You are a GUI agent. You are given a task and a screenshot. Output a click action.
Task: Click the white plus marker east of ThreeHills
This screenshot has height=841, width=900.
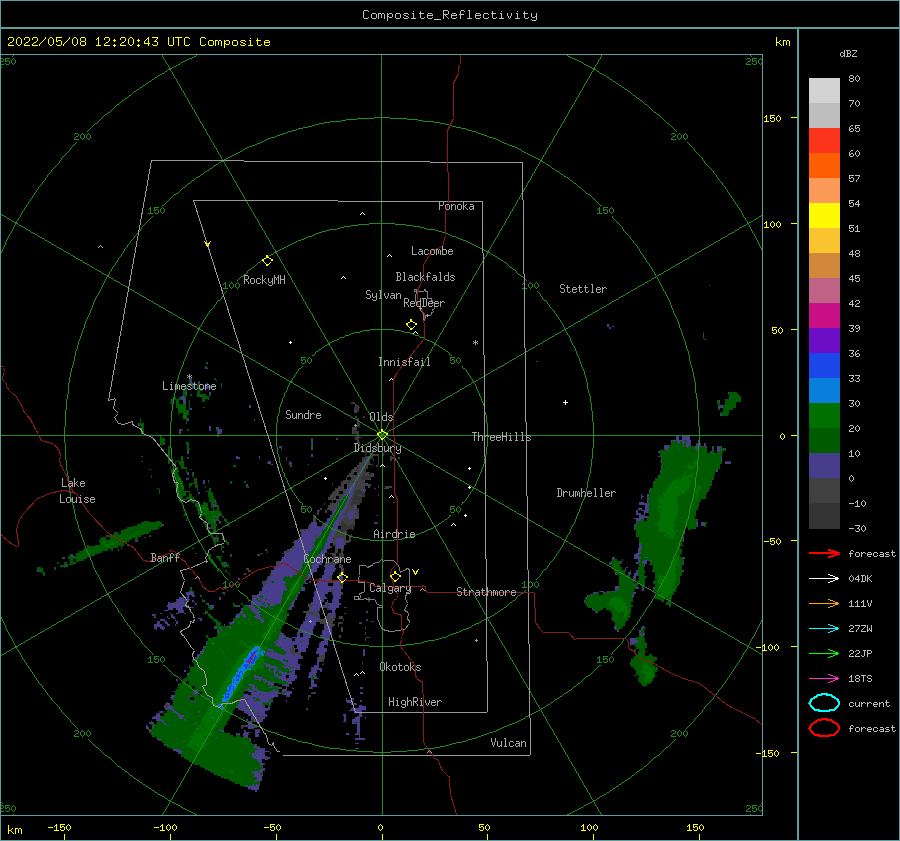565,402
